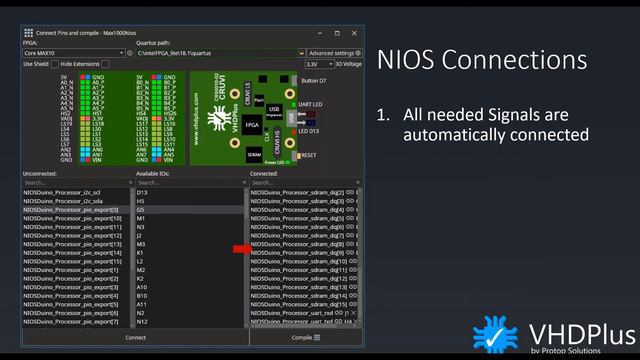Click the Connect button
The image size is (640, 360).
(136, 338)
